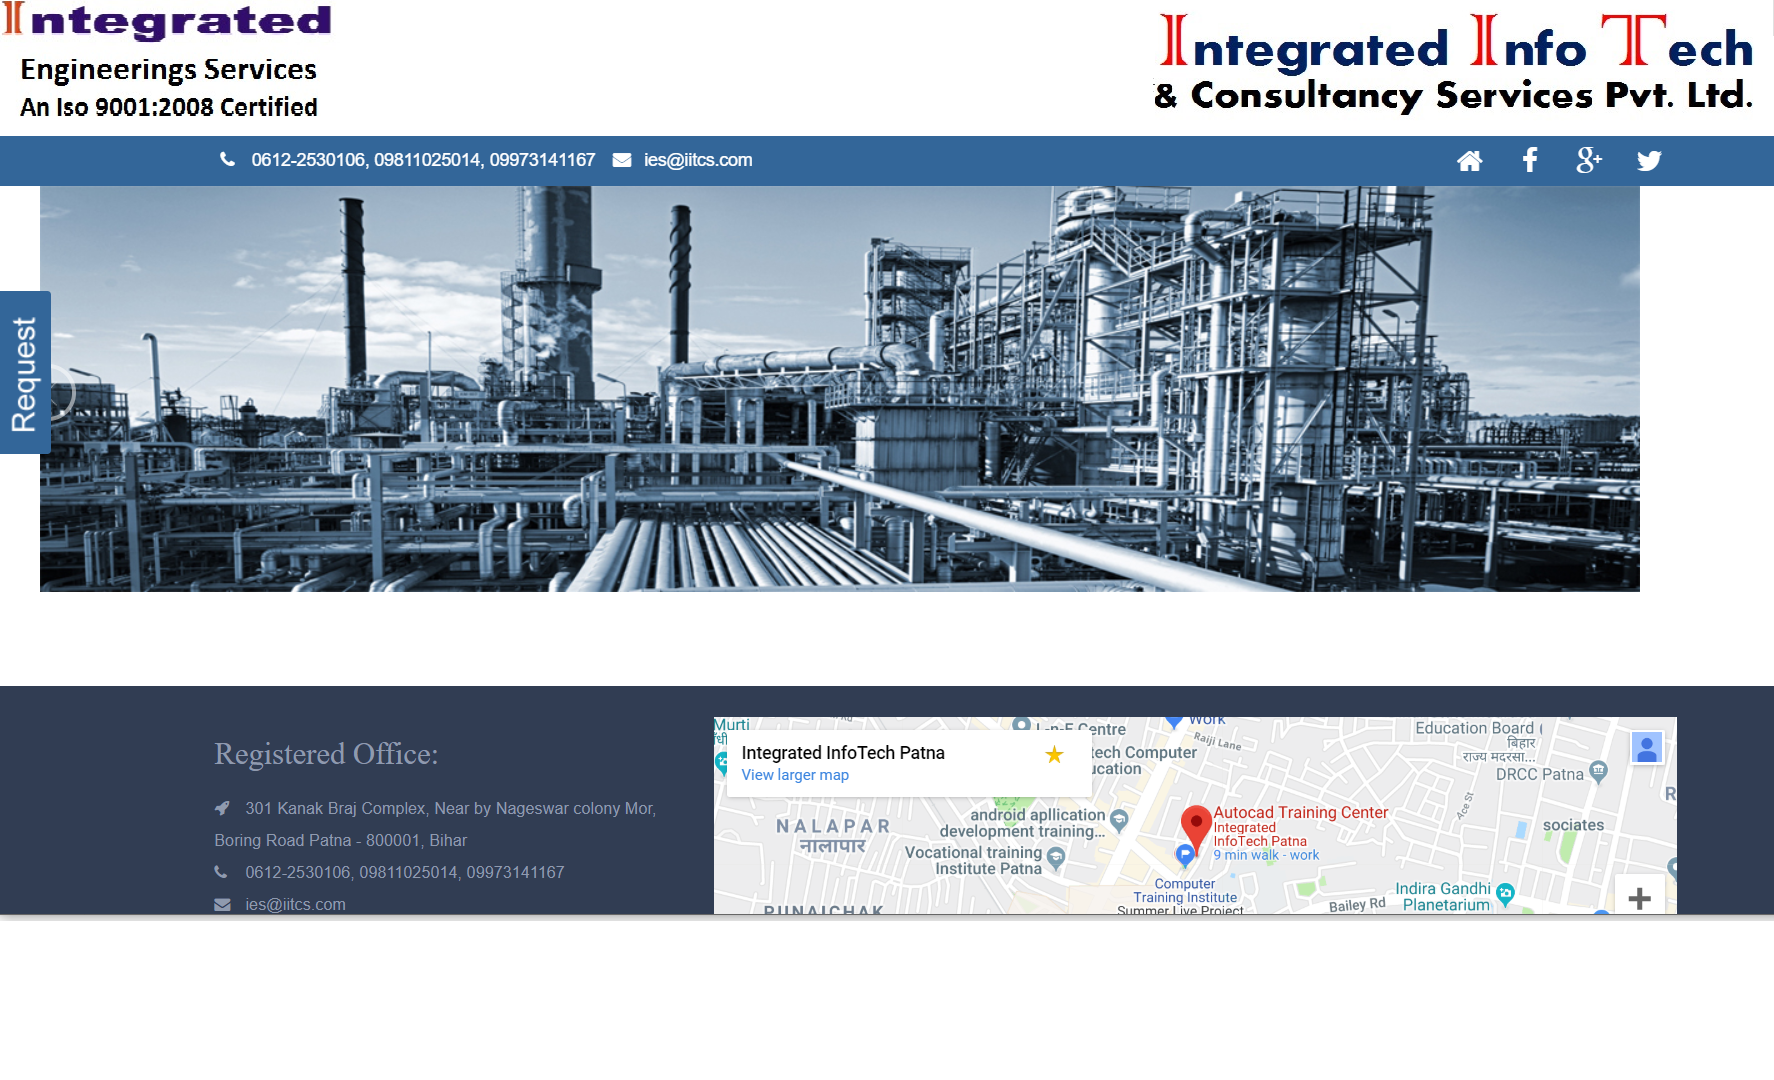1774x1080 pixels.
Task: Open the Request side tab
Action: (x=24, y=372)
